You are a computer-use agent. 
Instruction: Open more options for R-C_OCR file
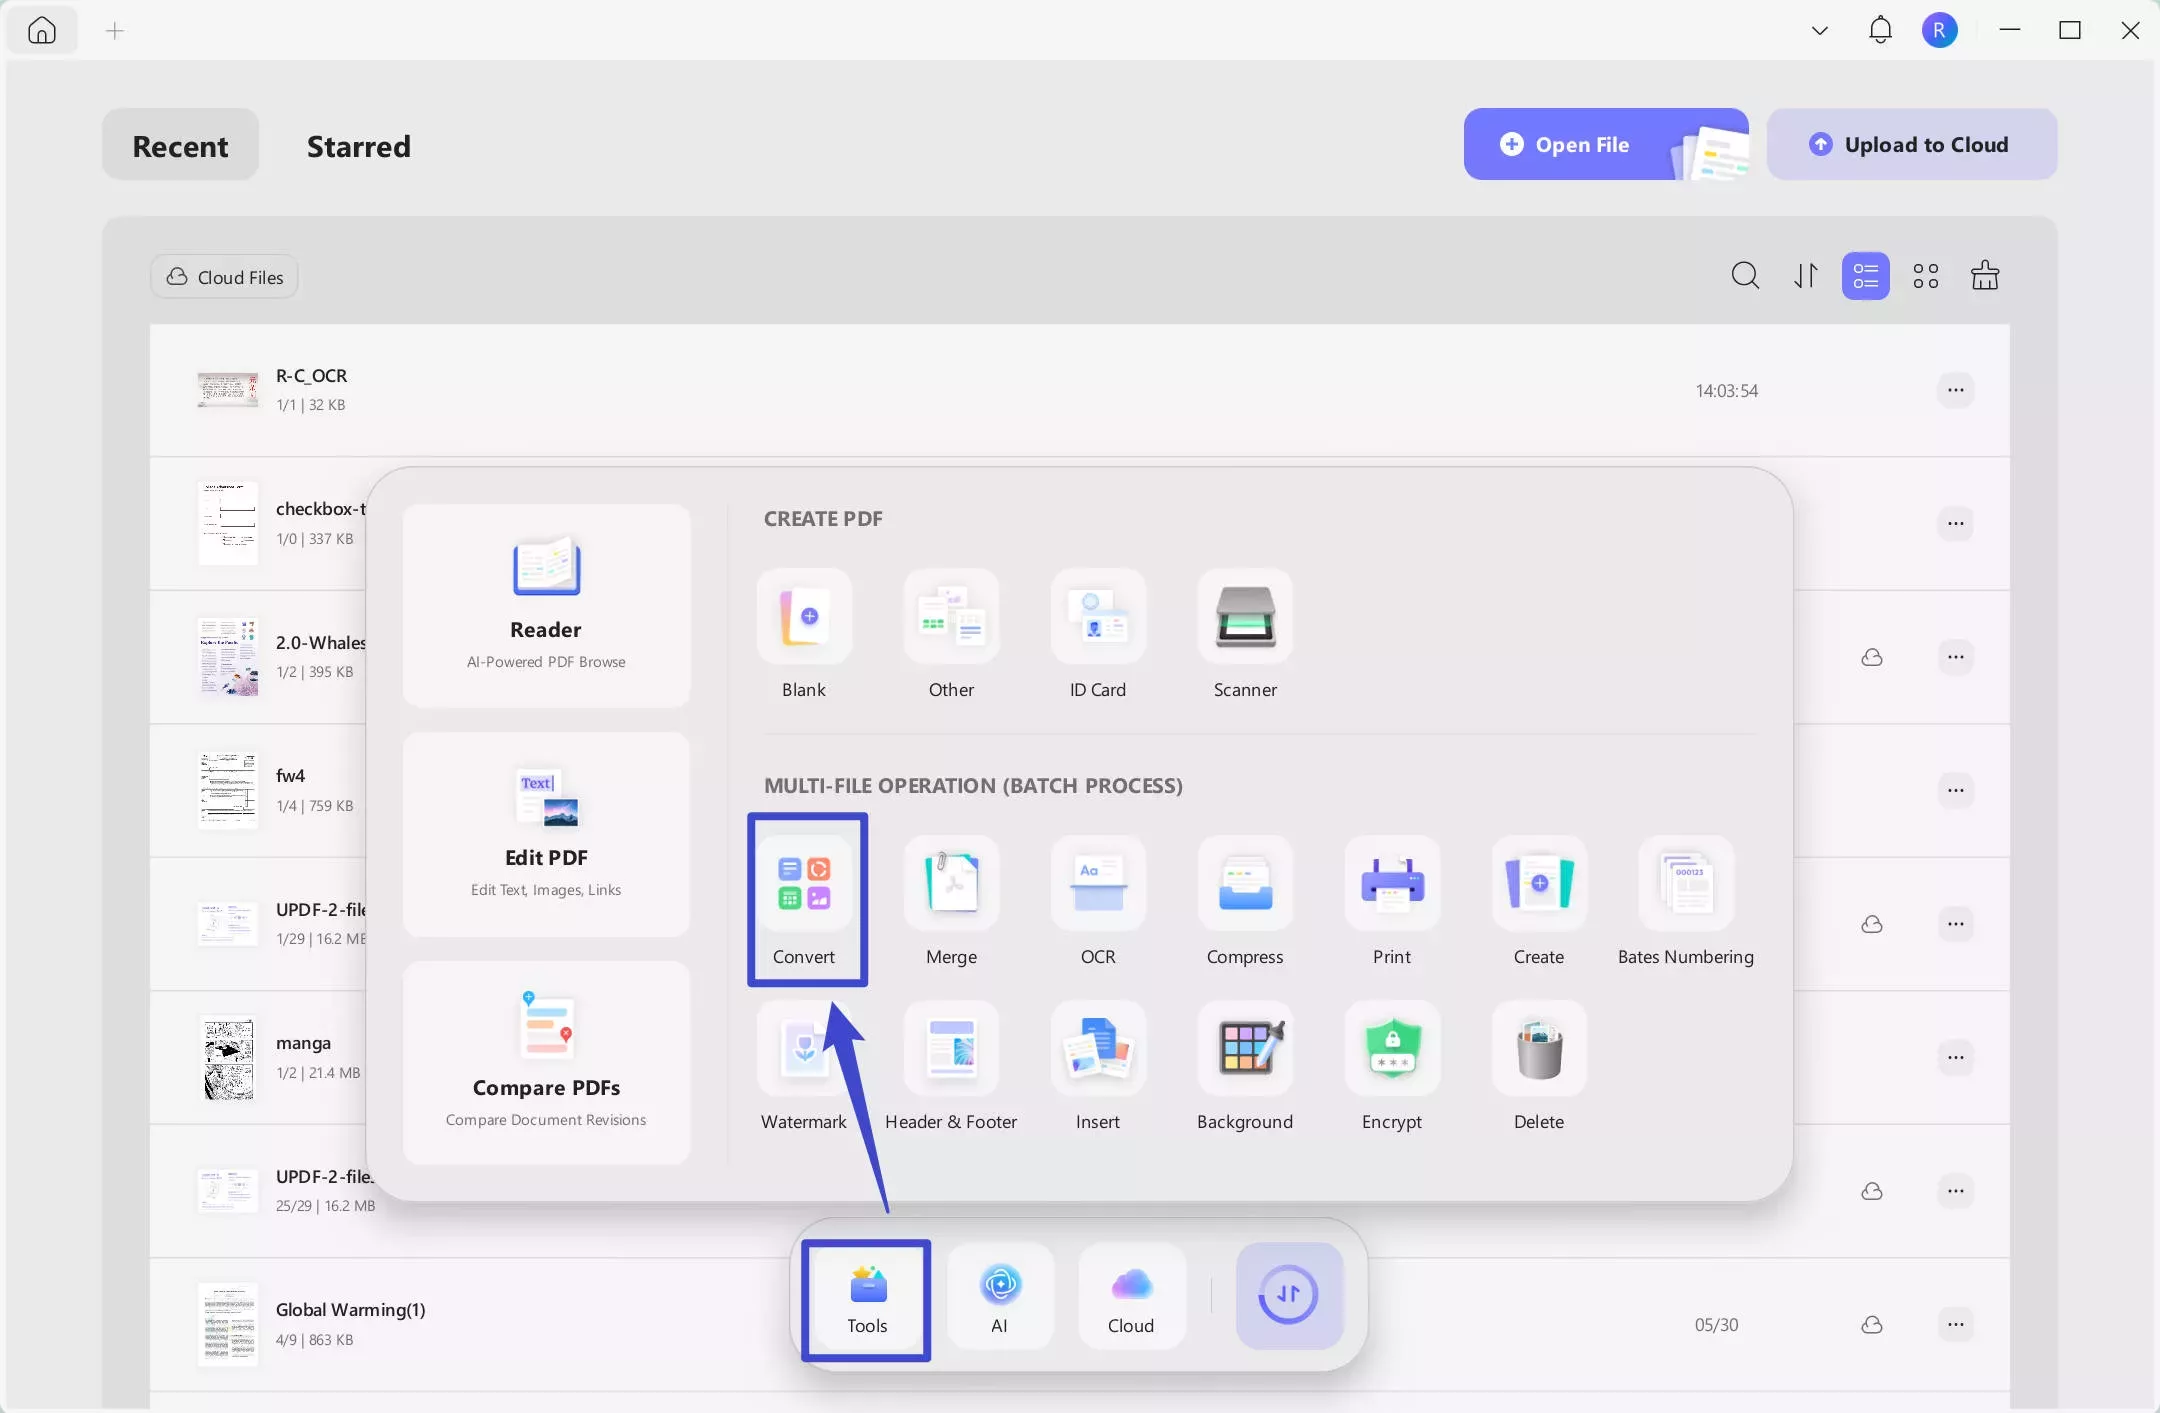point(1956,390)
